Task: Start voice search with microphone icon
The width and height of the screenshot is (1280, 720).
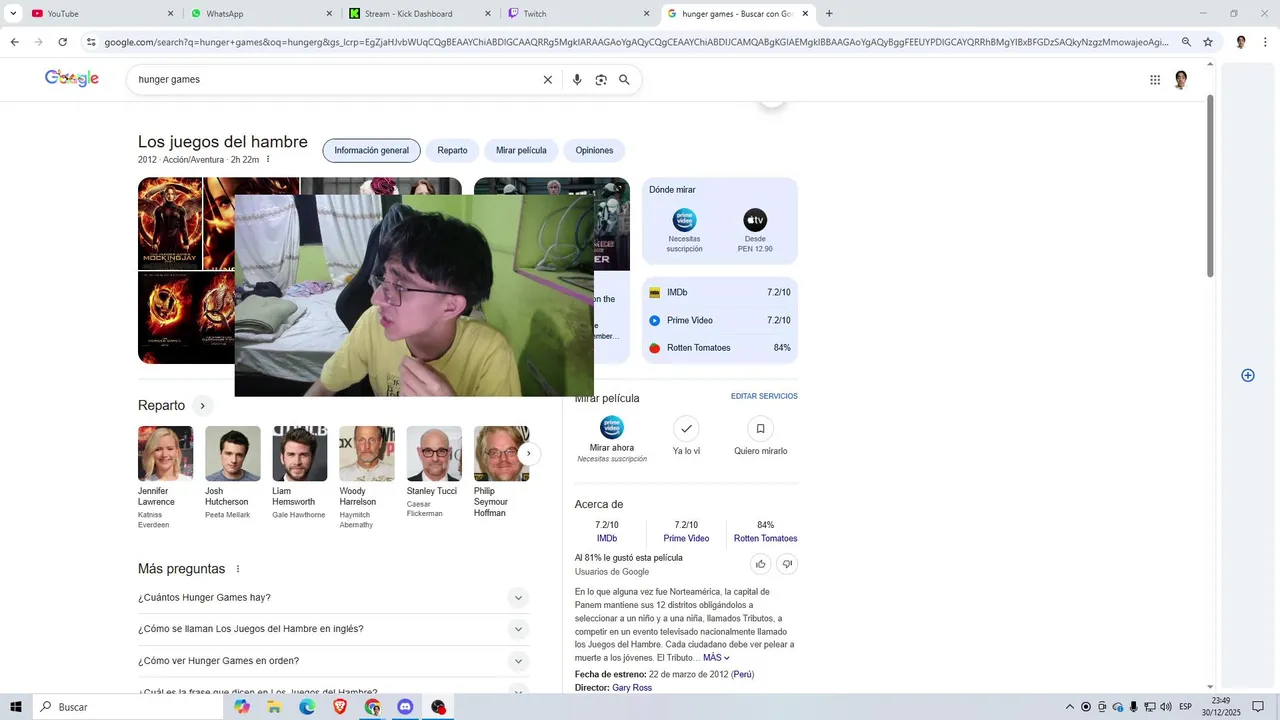Action: point(577,80)
